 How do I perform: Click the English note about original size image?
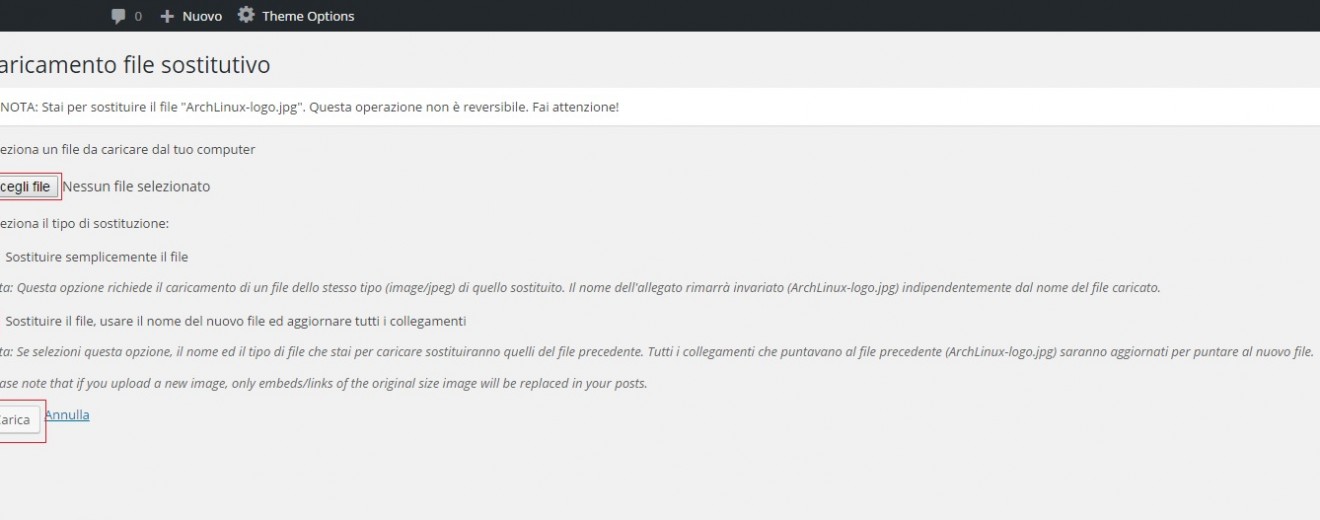click(x=325, y=384)
